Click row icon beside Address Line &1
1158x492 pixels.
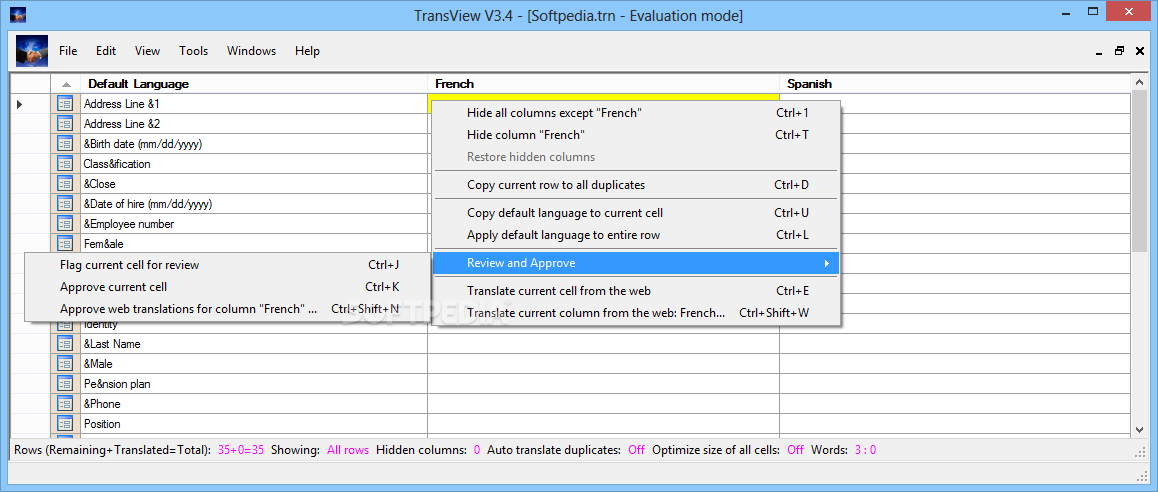(65, 104)
